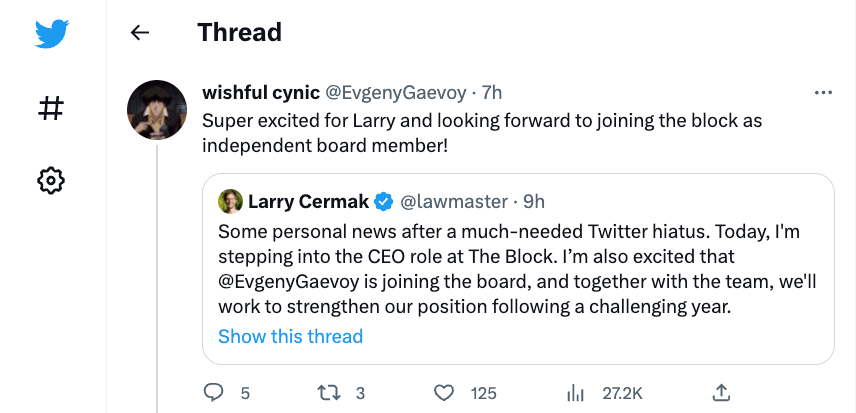Viewport: 856px width, 413px height.
Task: Retweet using the retweet arrows icon
Action: [x=328, y=392]
